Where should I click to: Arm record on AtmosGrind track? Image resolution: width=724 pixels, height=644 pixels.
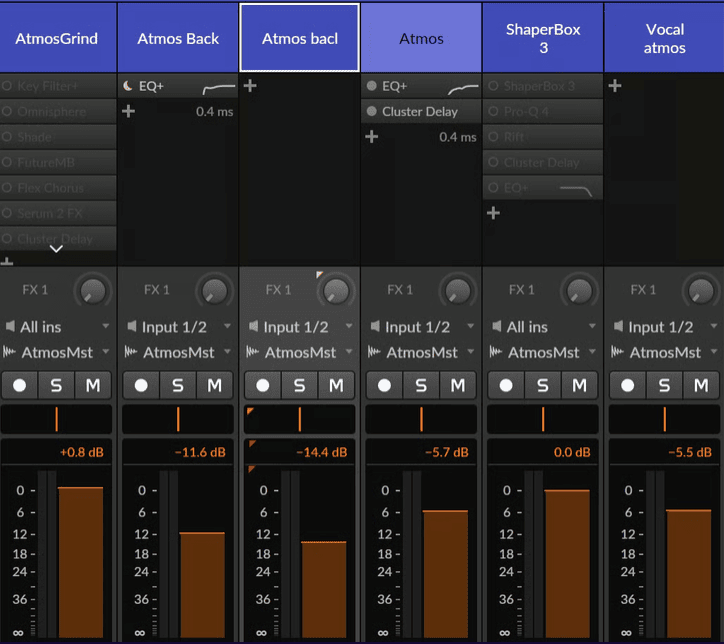pos(20,385)
